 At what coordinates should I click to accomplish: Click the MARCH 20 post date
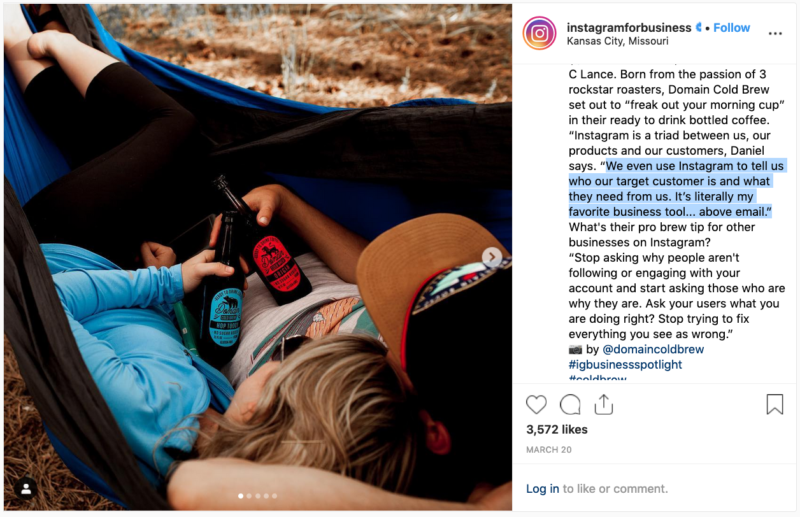[548, 450]
